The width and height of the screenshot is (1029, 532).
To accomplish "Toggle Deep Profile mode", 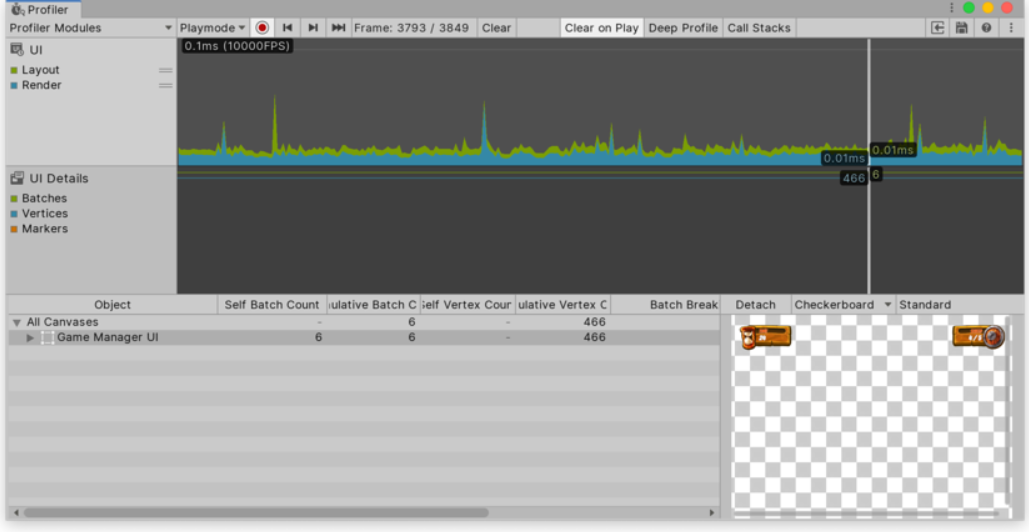I will [x=682, y=28].
